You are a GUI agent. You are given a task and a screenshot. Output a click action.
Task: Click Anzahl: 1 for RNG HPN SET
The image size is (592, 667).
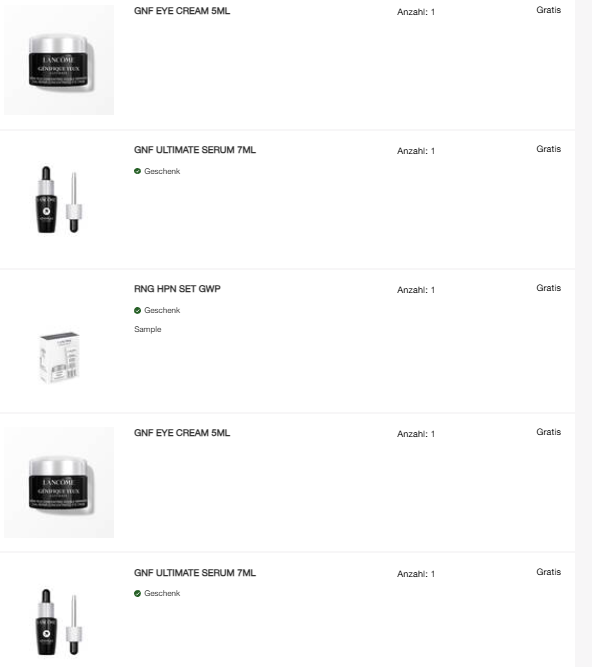tap(416, 290)
